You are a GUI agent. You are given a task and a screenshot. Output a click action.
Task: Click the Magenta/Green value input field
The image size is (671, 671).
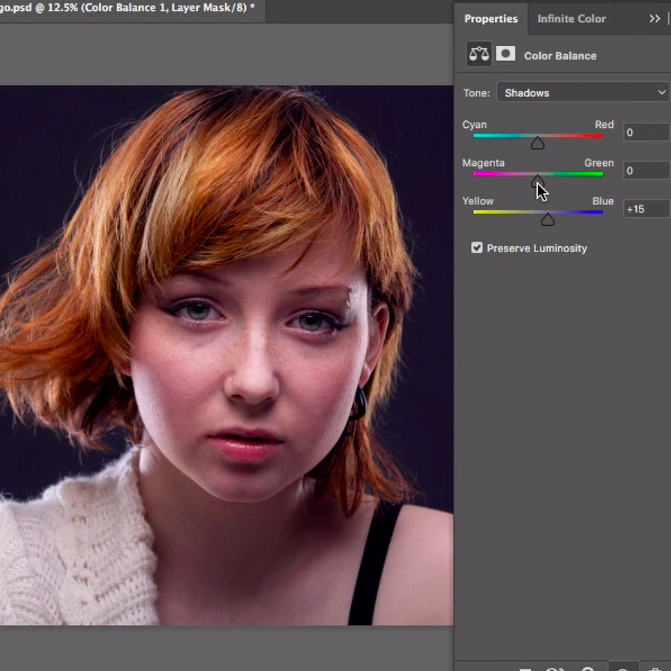coord(646,171)
